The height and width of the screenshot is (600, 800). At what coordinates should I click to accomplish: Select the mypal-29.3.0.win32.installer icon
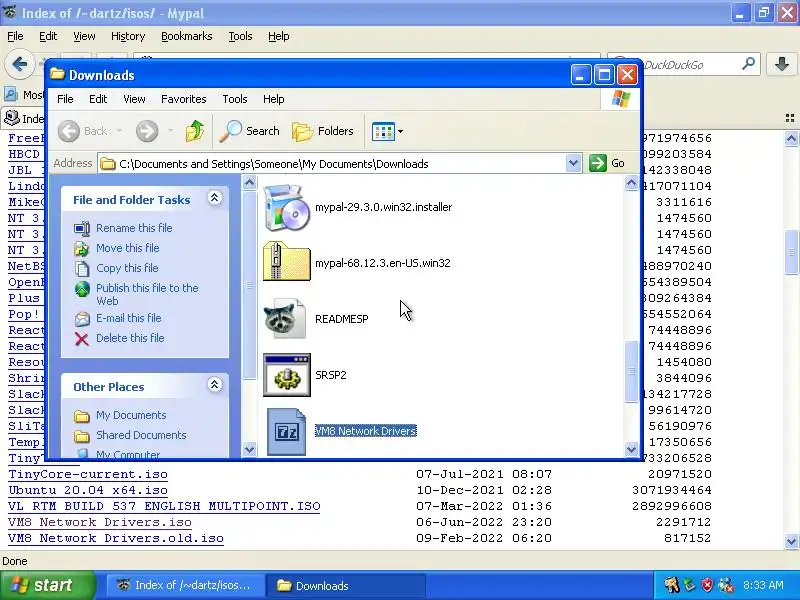(286, 208)
